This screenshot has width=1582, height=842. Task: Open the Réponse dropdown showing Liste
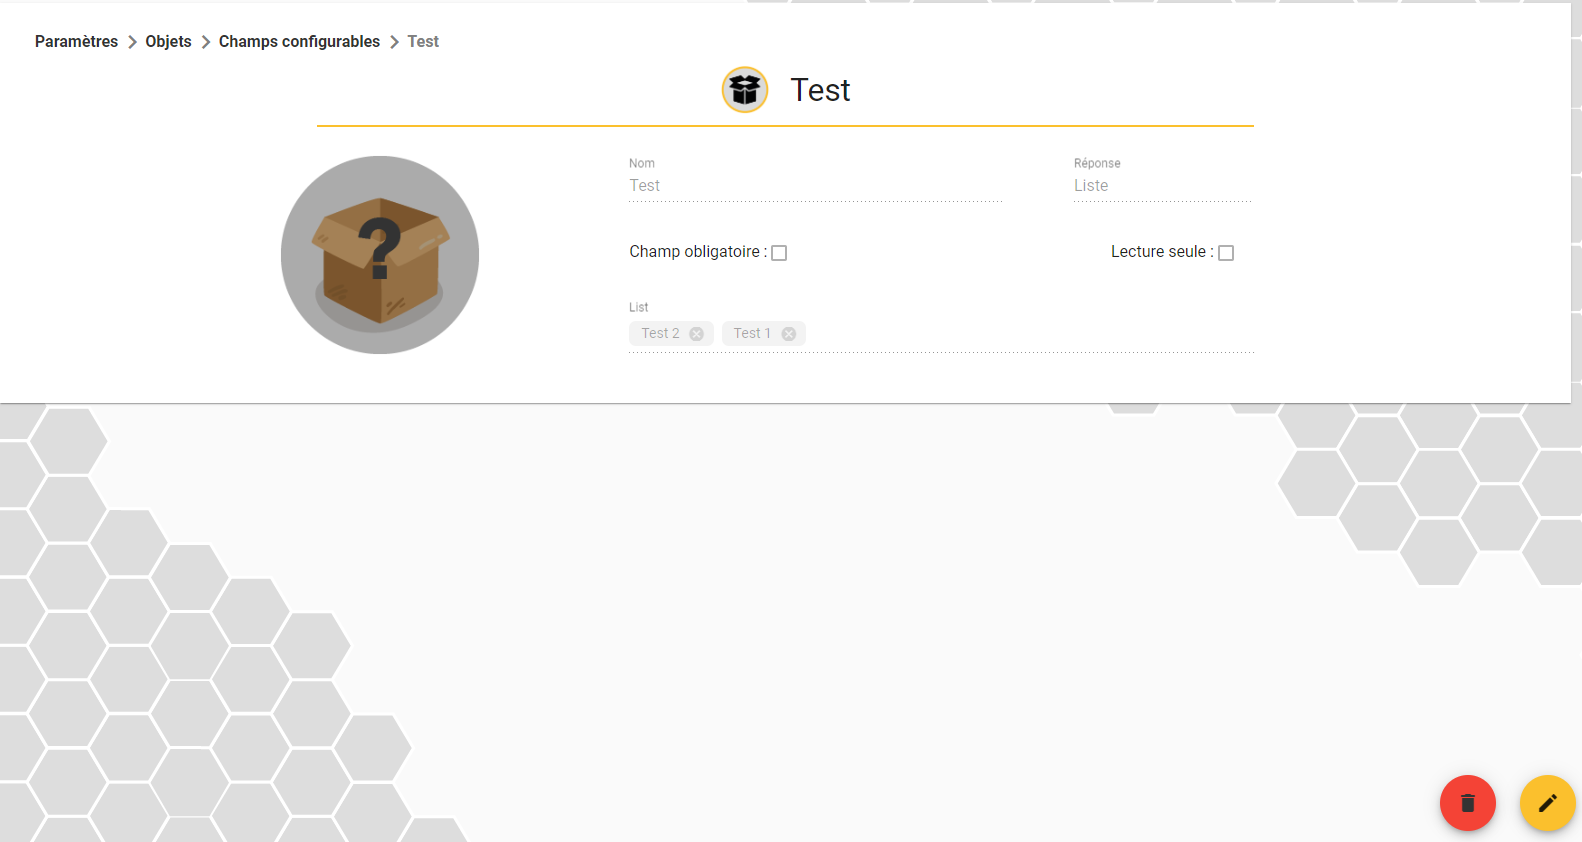click(1162, 186)
